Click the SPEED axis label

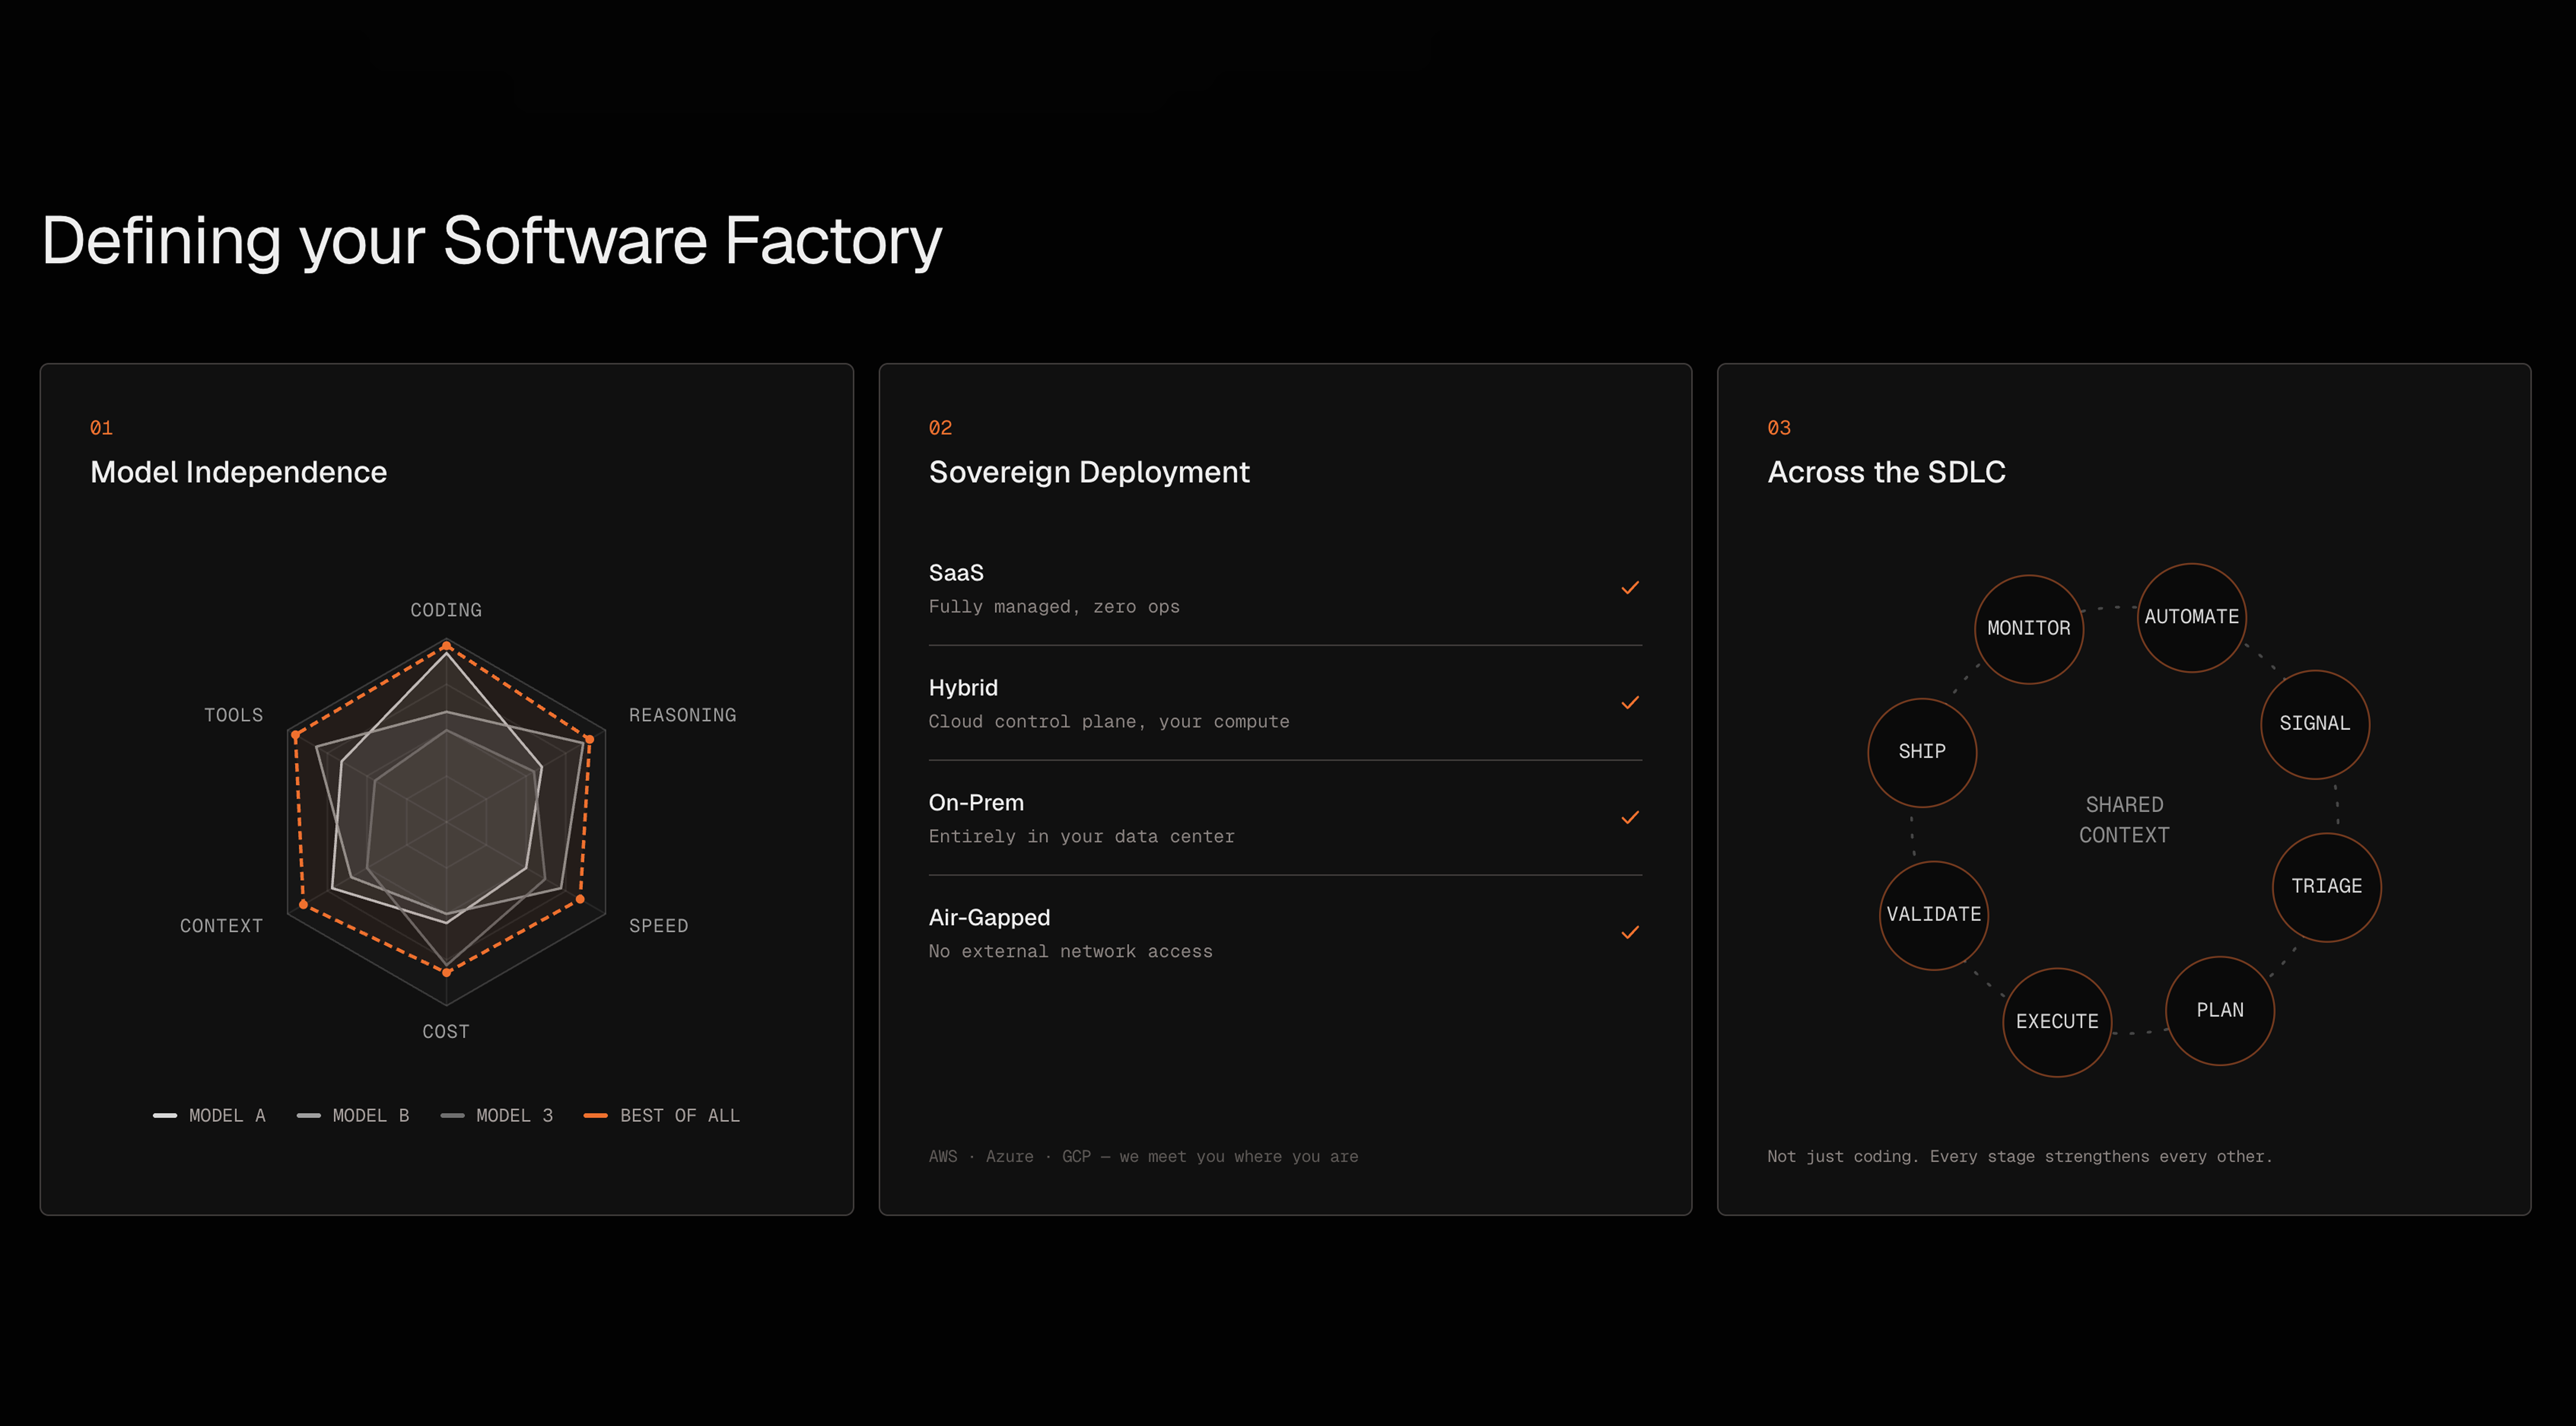(x=658, y=926)
